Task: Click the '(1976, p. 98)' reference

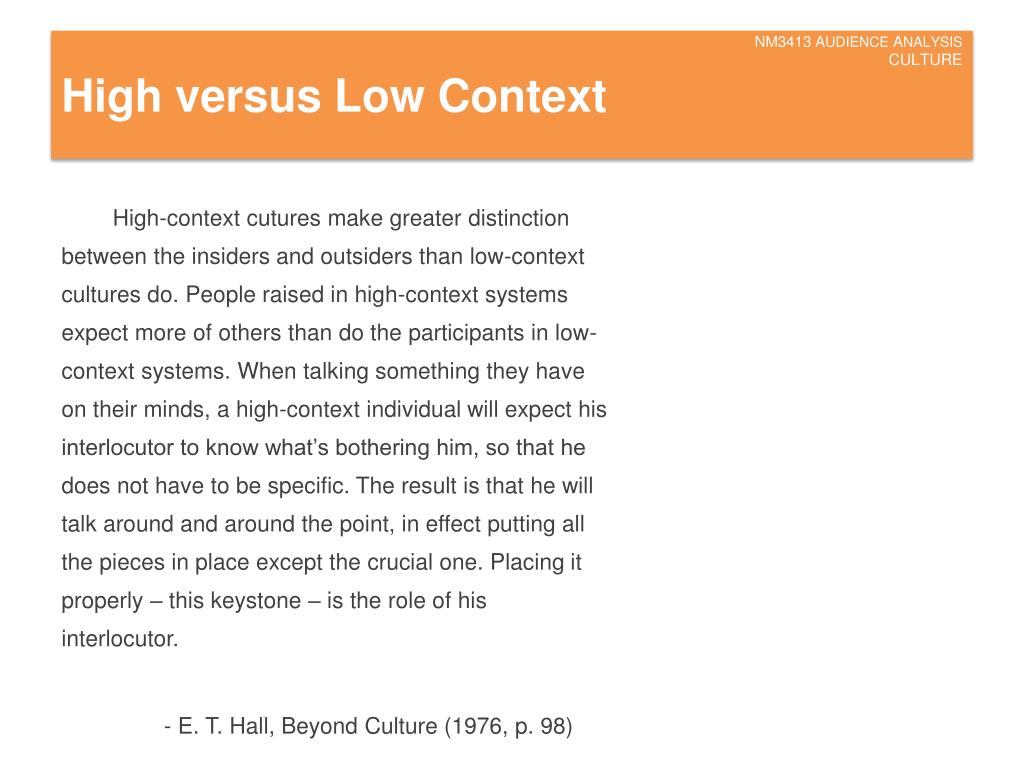Action: 508,726
